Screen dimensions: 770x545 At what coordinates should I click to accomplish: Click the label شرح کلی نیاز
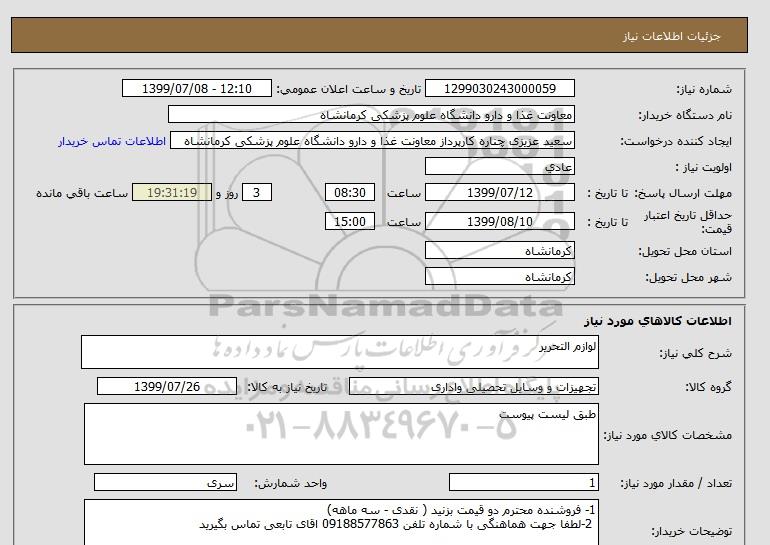pyautogui.click(x=695, y=353)
